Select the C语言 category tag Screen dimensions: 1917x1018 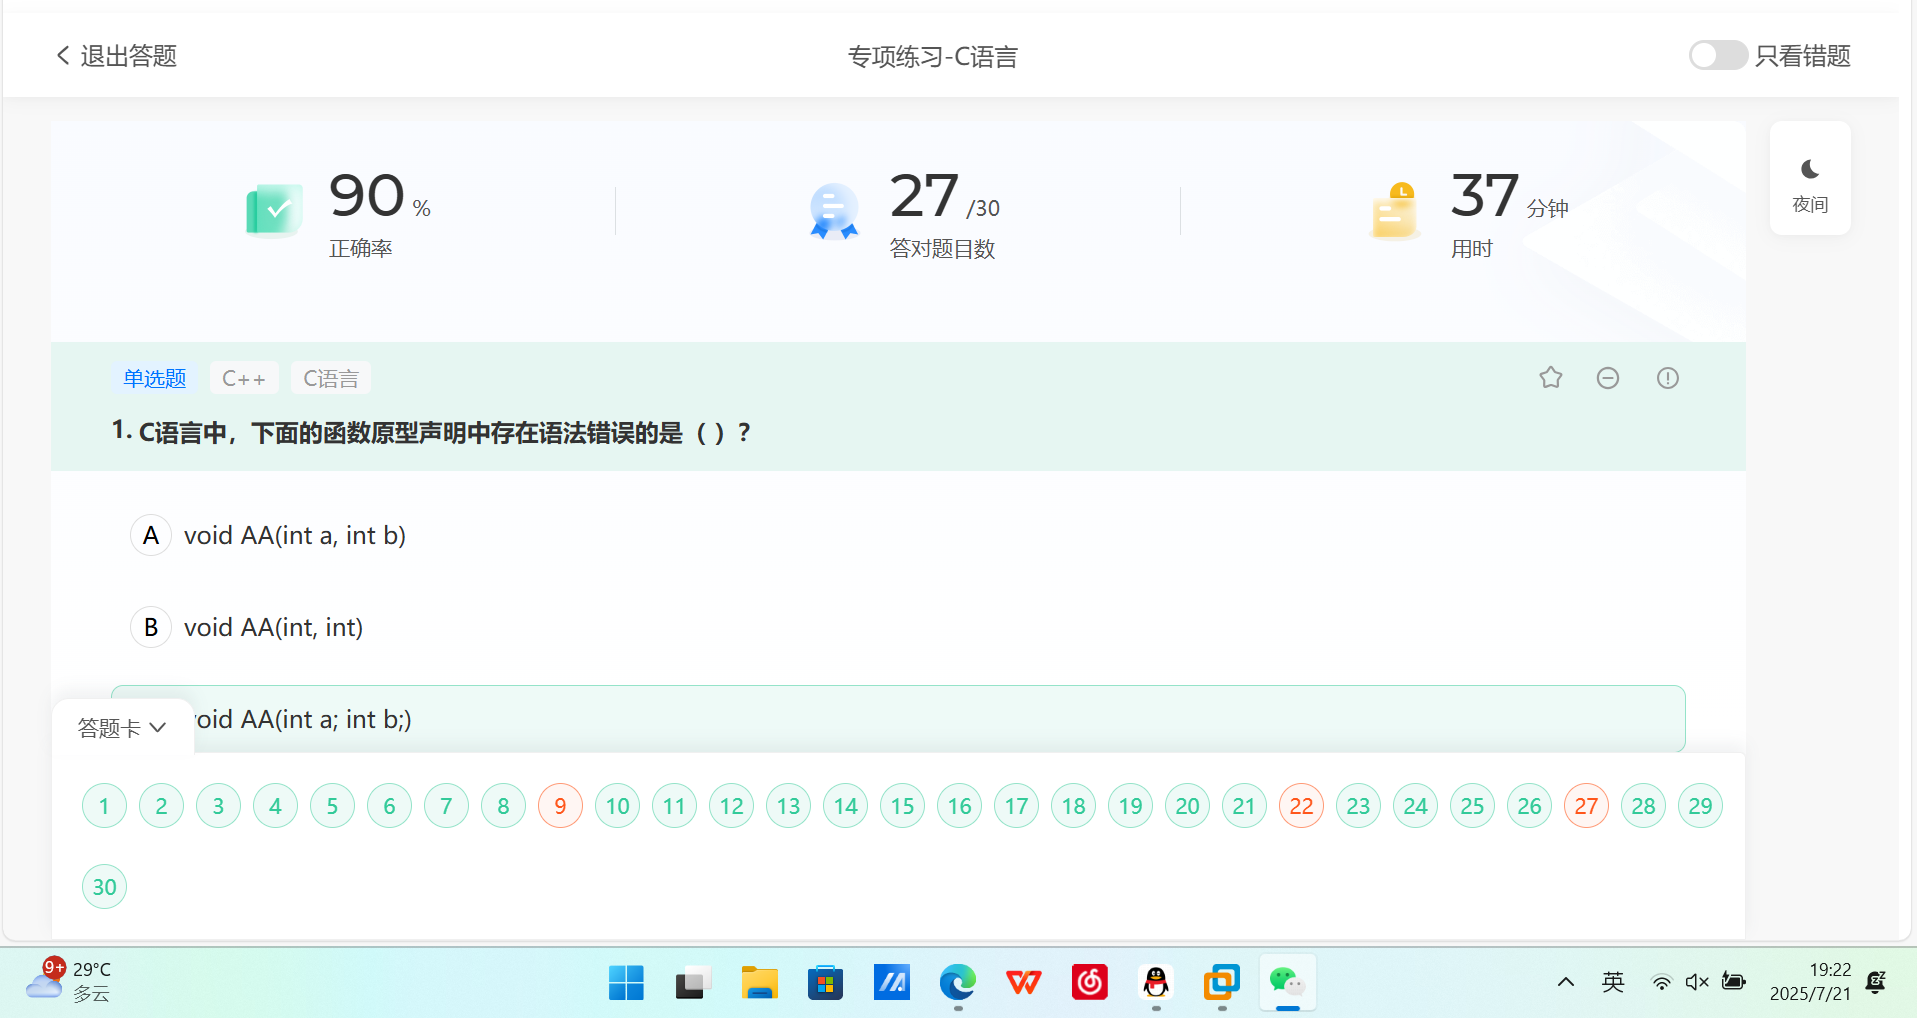click(x=330, y=378)
